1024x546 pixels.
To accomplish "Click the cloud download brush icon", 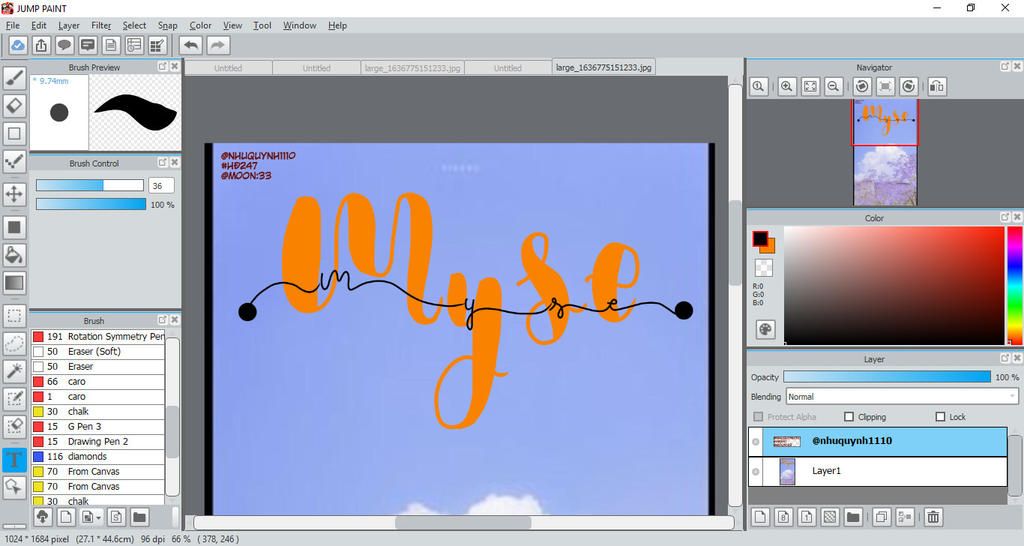I will pyautogui.click(x=42, y=517).
